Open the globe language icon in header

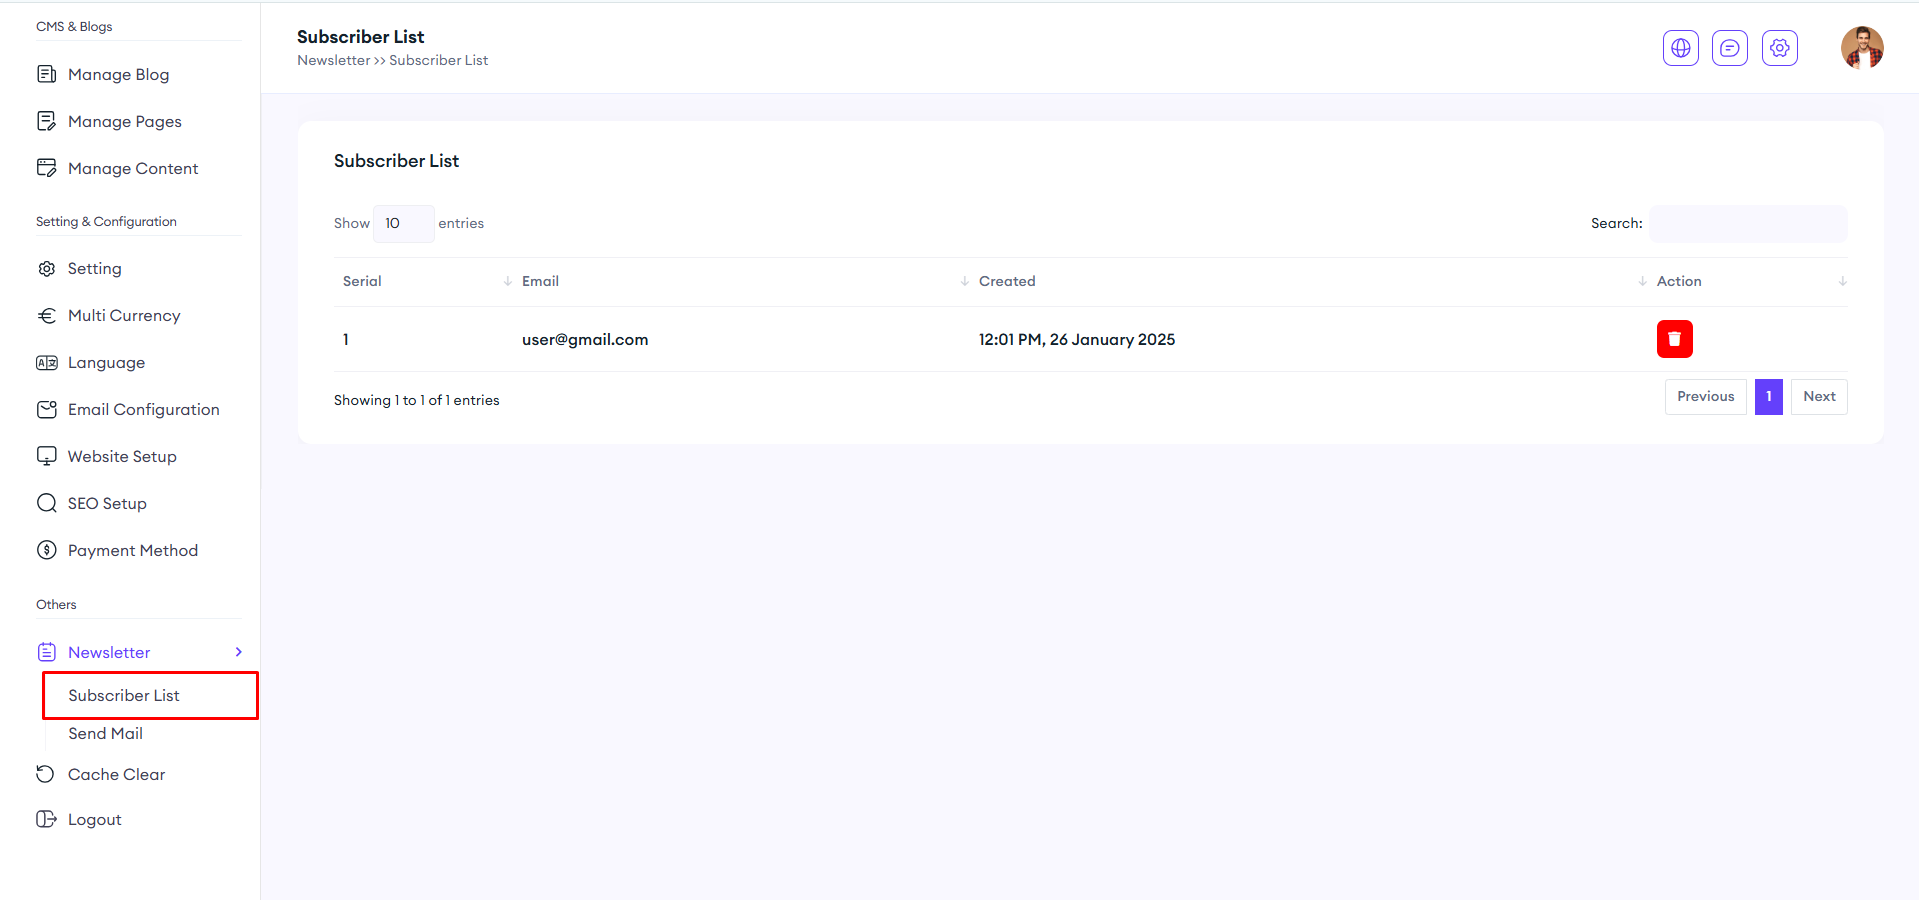click(x=1680, y=48)
